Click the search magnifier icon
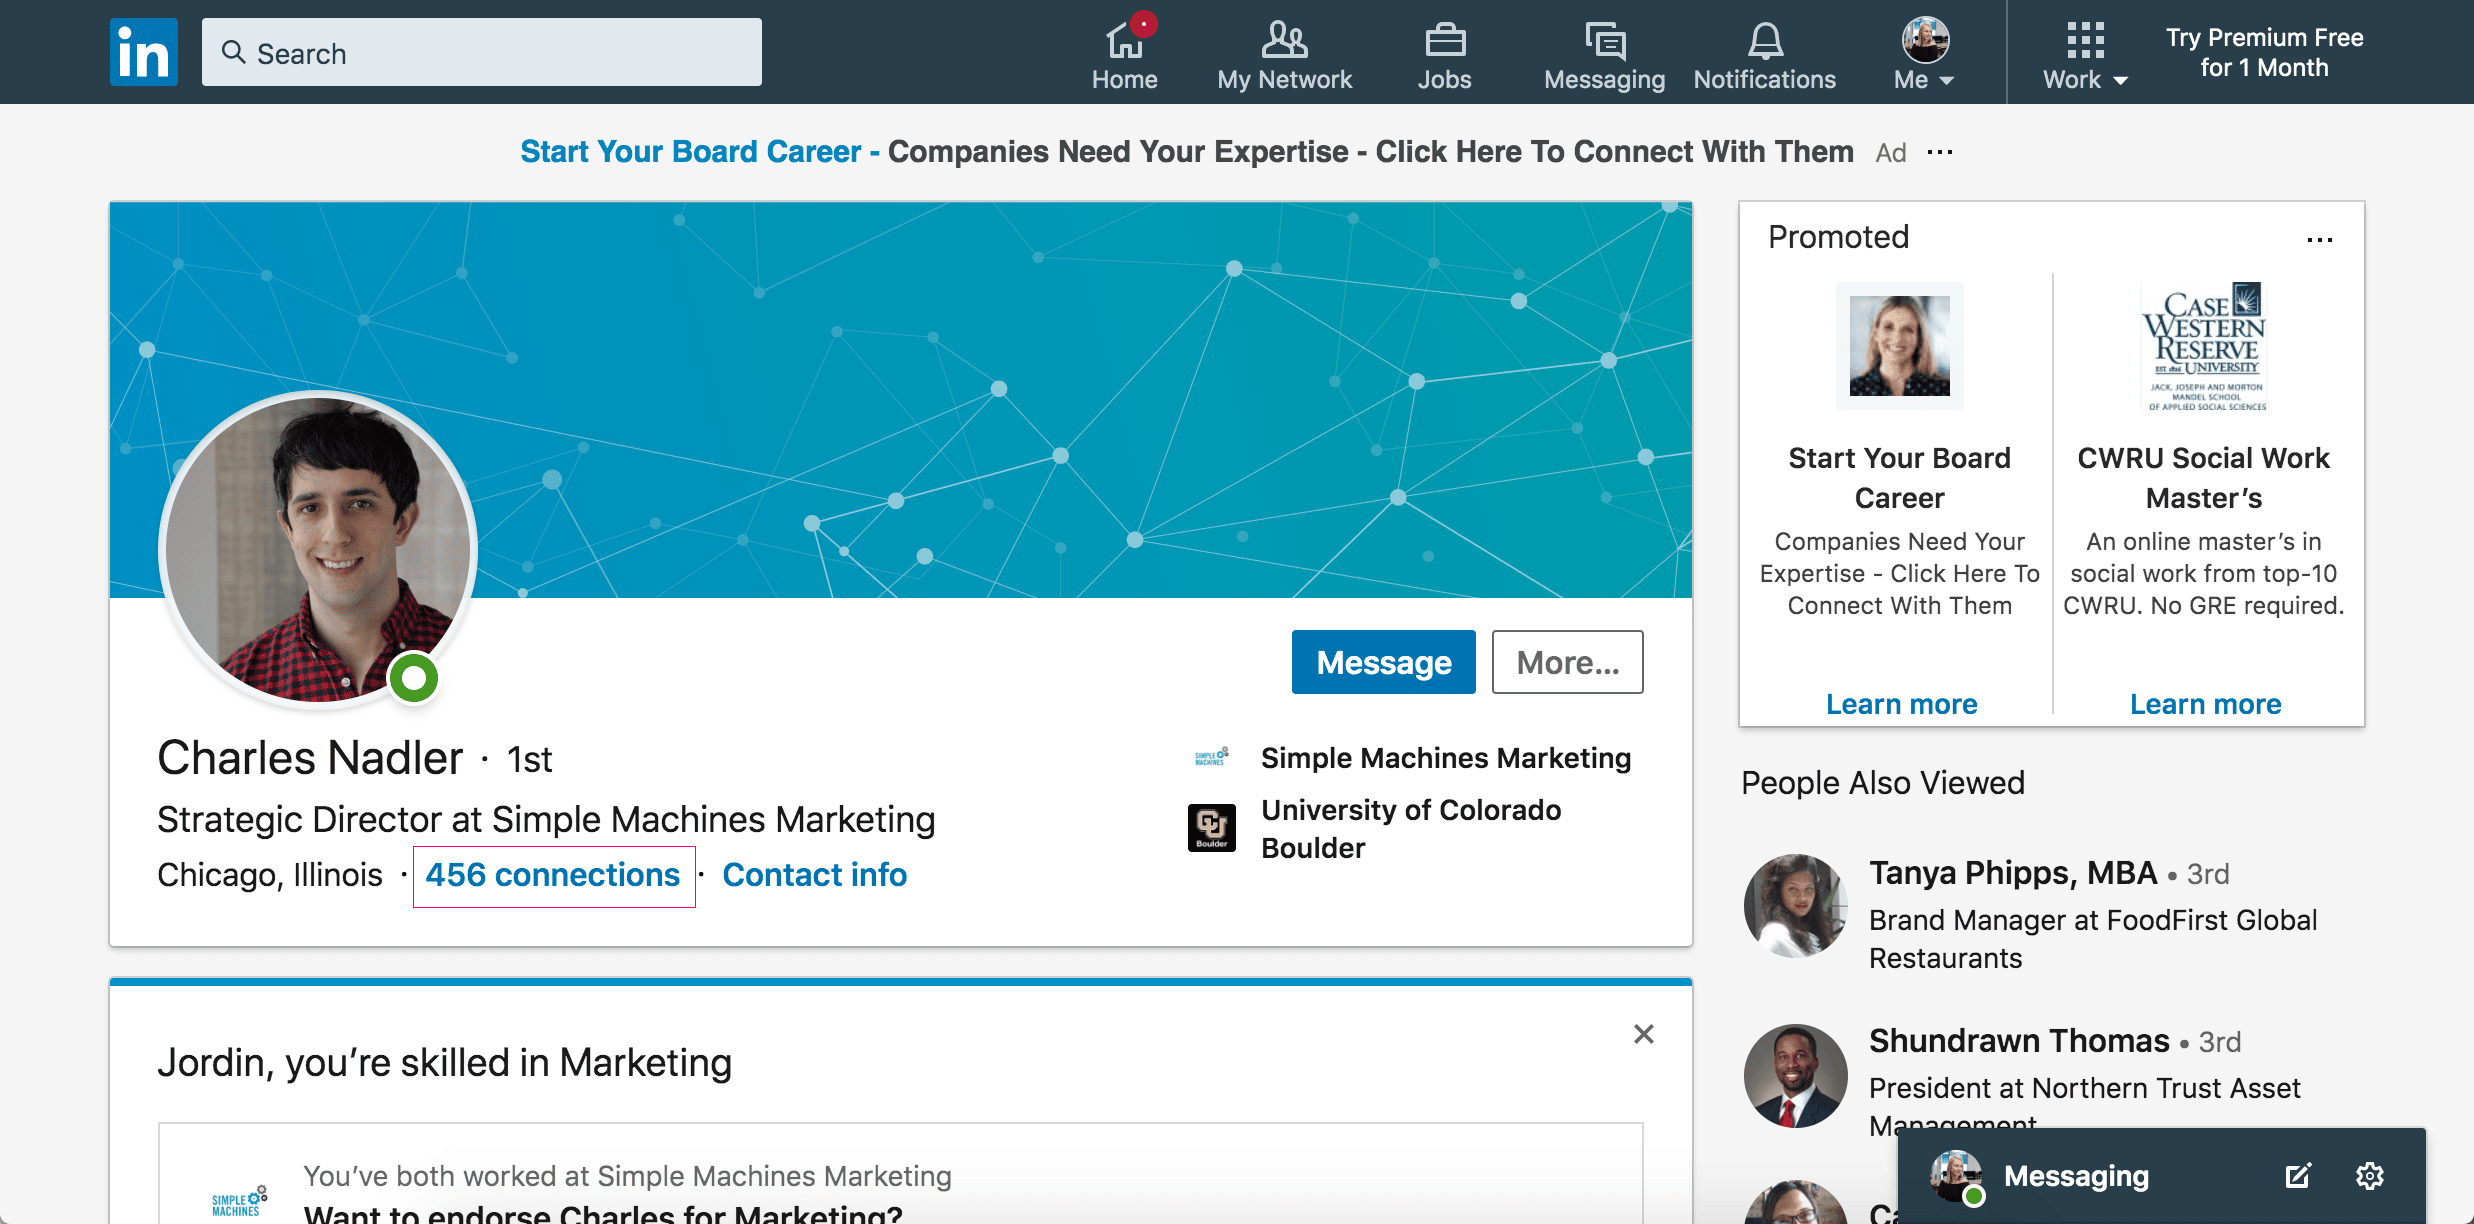Image resolution: width=2474 pixels, height=1224 pixels. pyautogui.click(x=233, y=52)
